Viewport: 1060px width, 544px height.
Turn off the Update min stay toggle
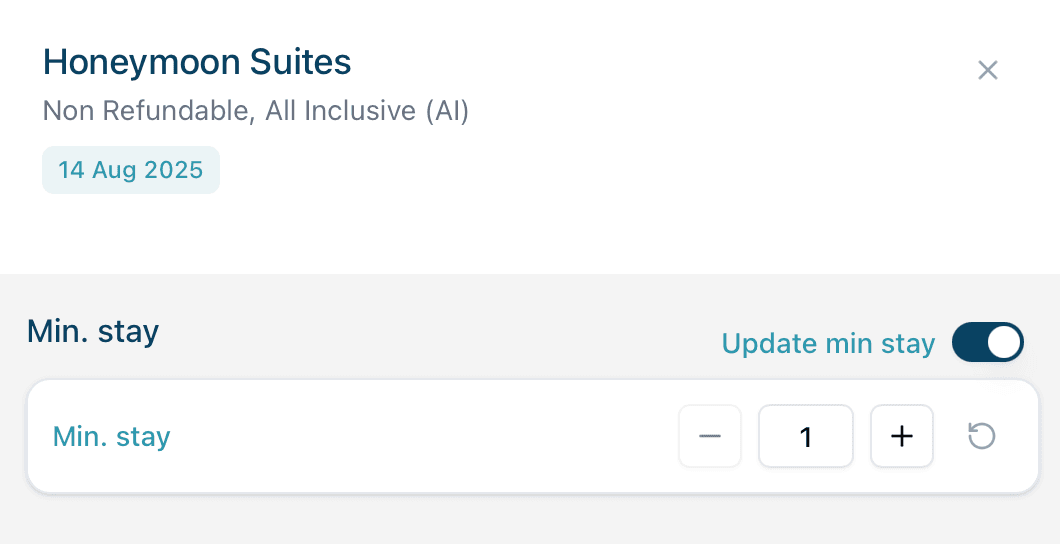coord(988,343)
